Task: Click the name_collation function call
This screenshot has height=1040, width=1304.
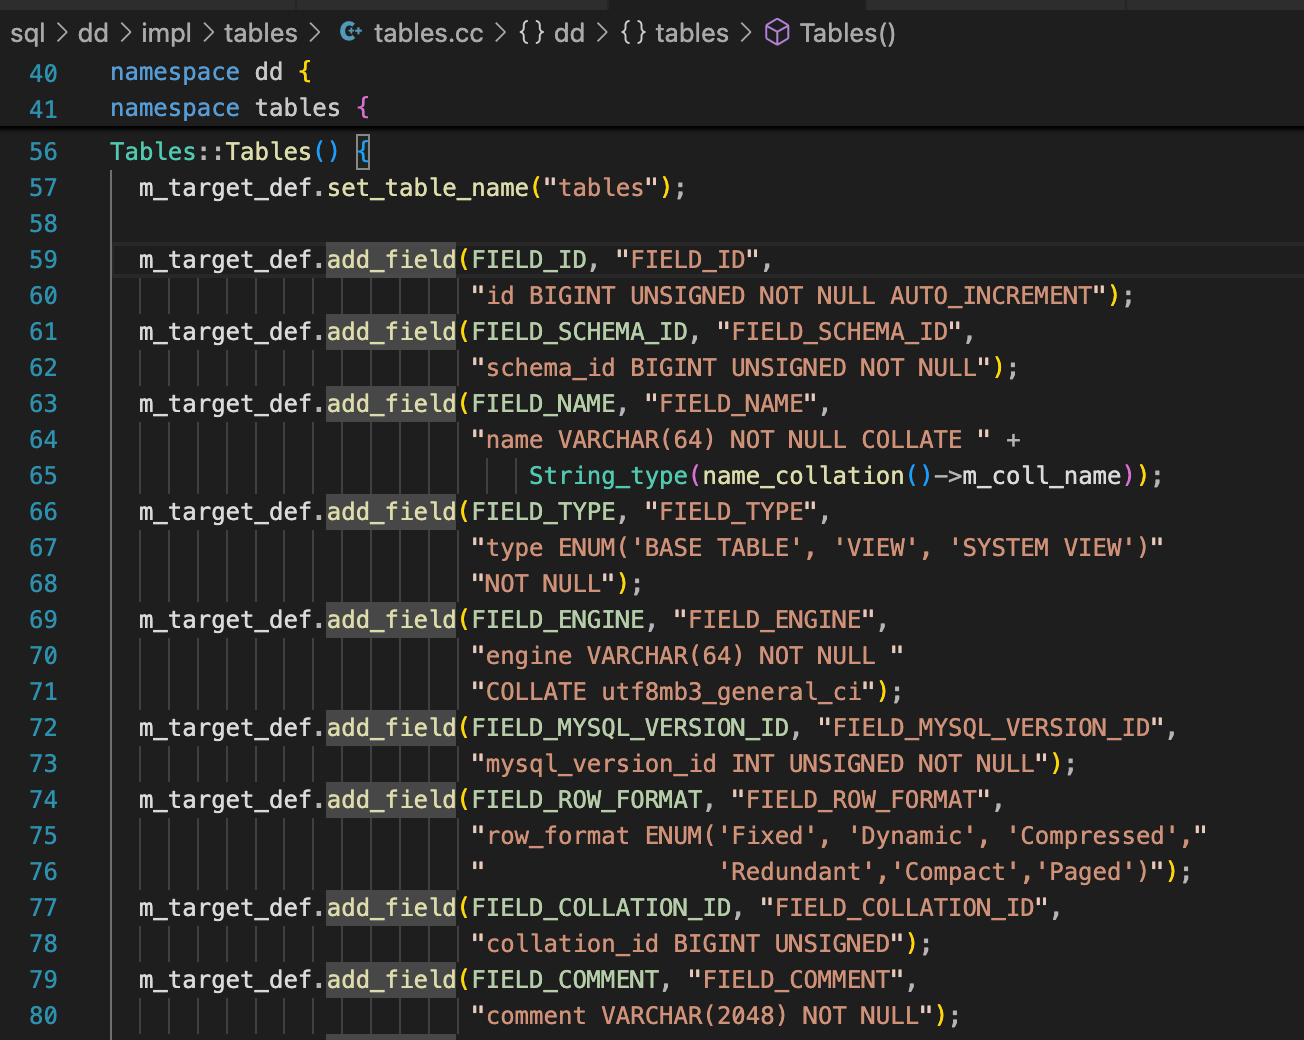Action: pos(803,476)
